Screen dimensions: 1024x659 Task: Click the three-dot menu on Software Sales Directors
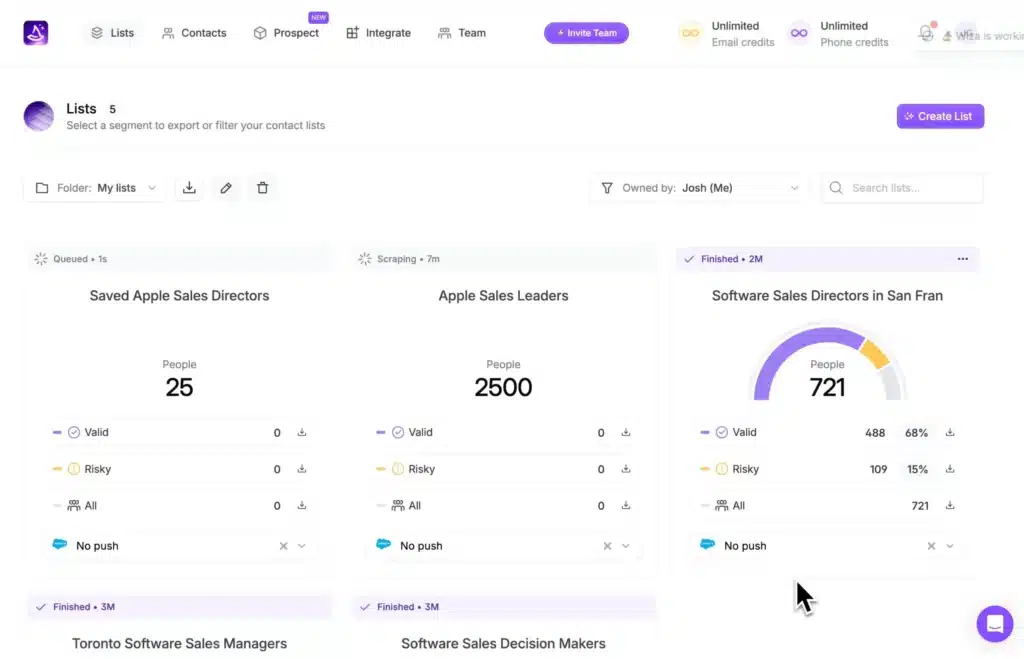963,259
